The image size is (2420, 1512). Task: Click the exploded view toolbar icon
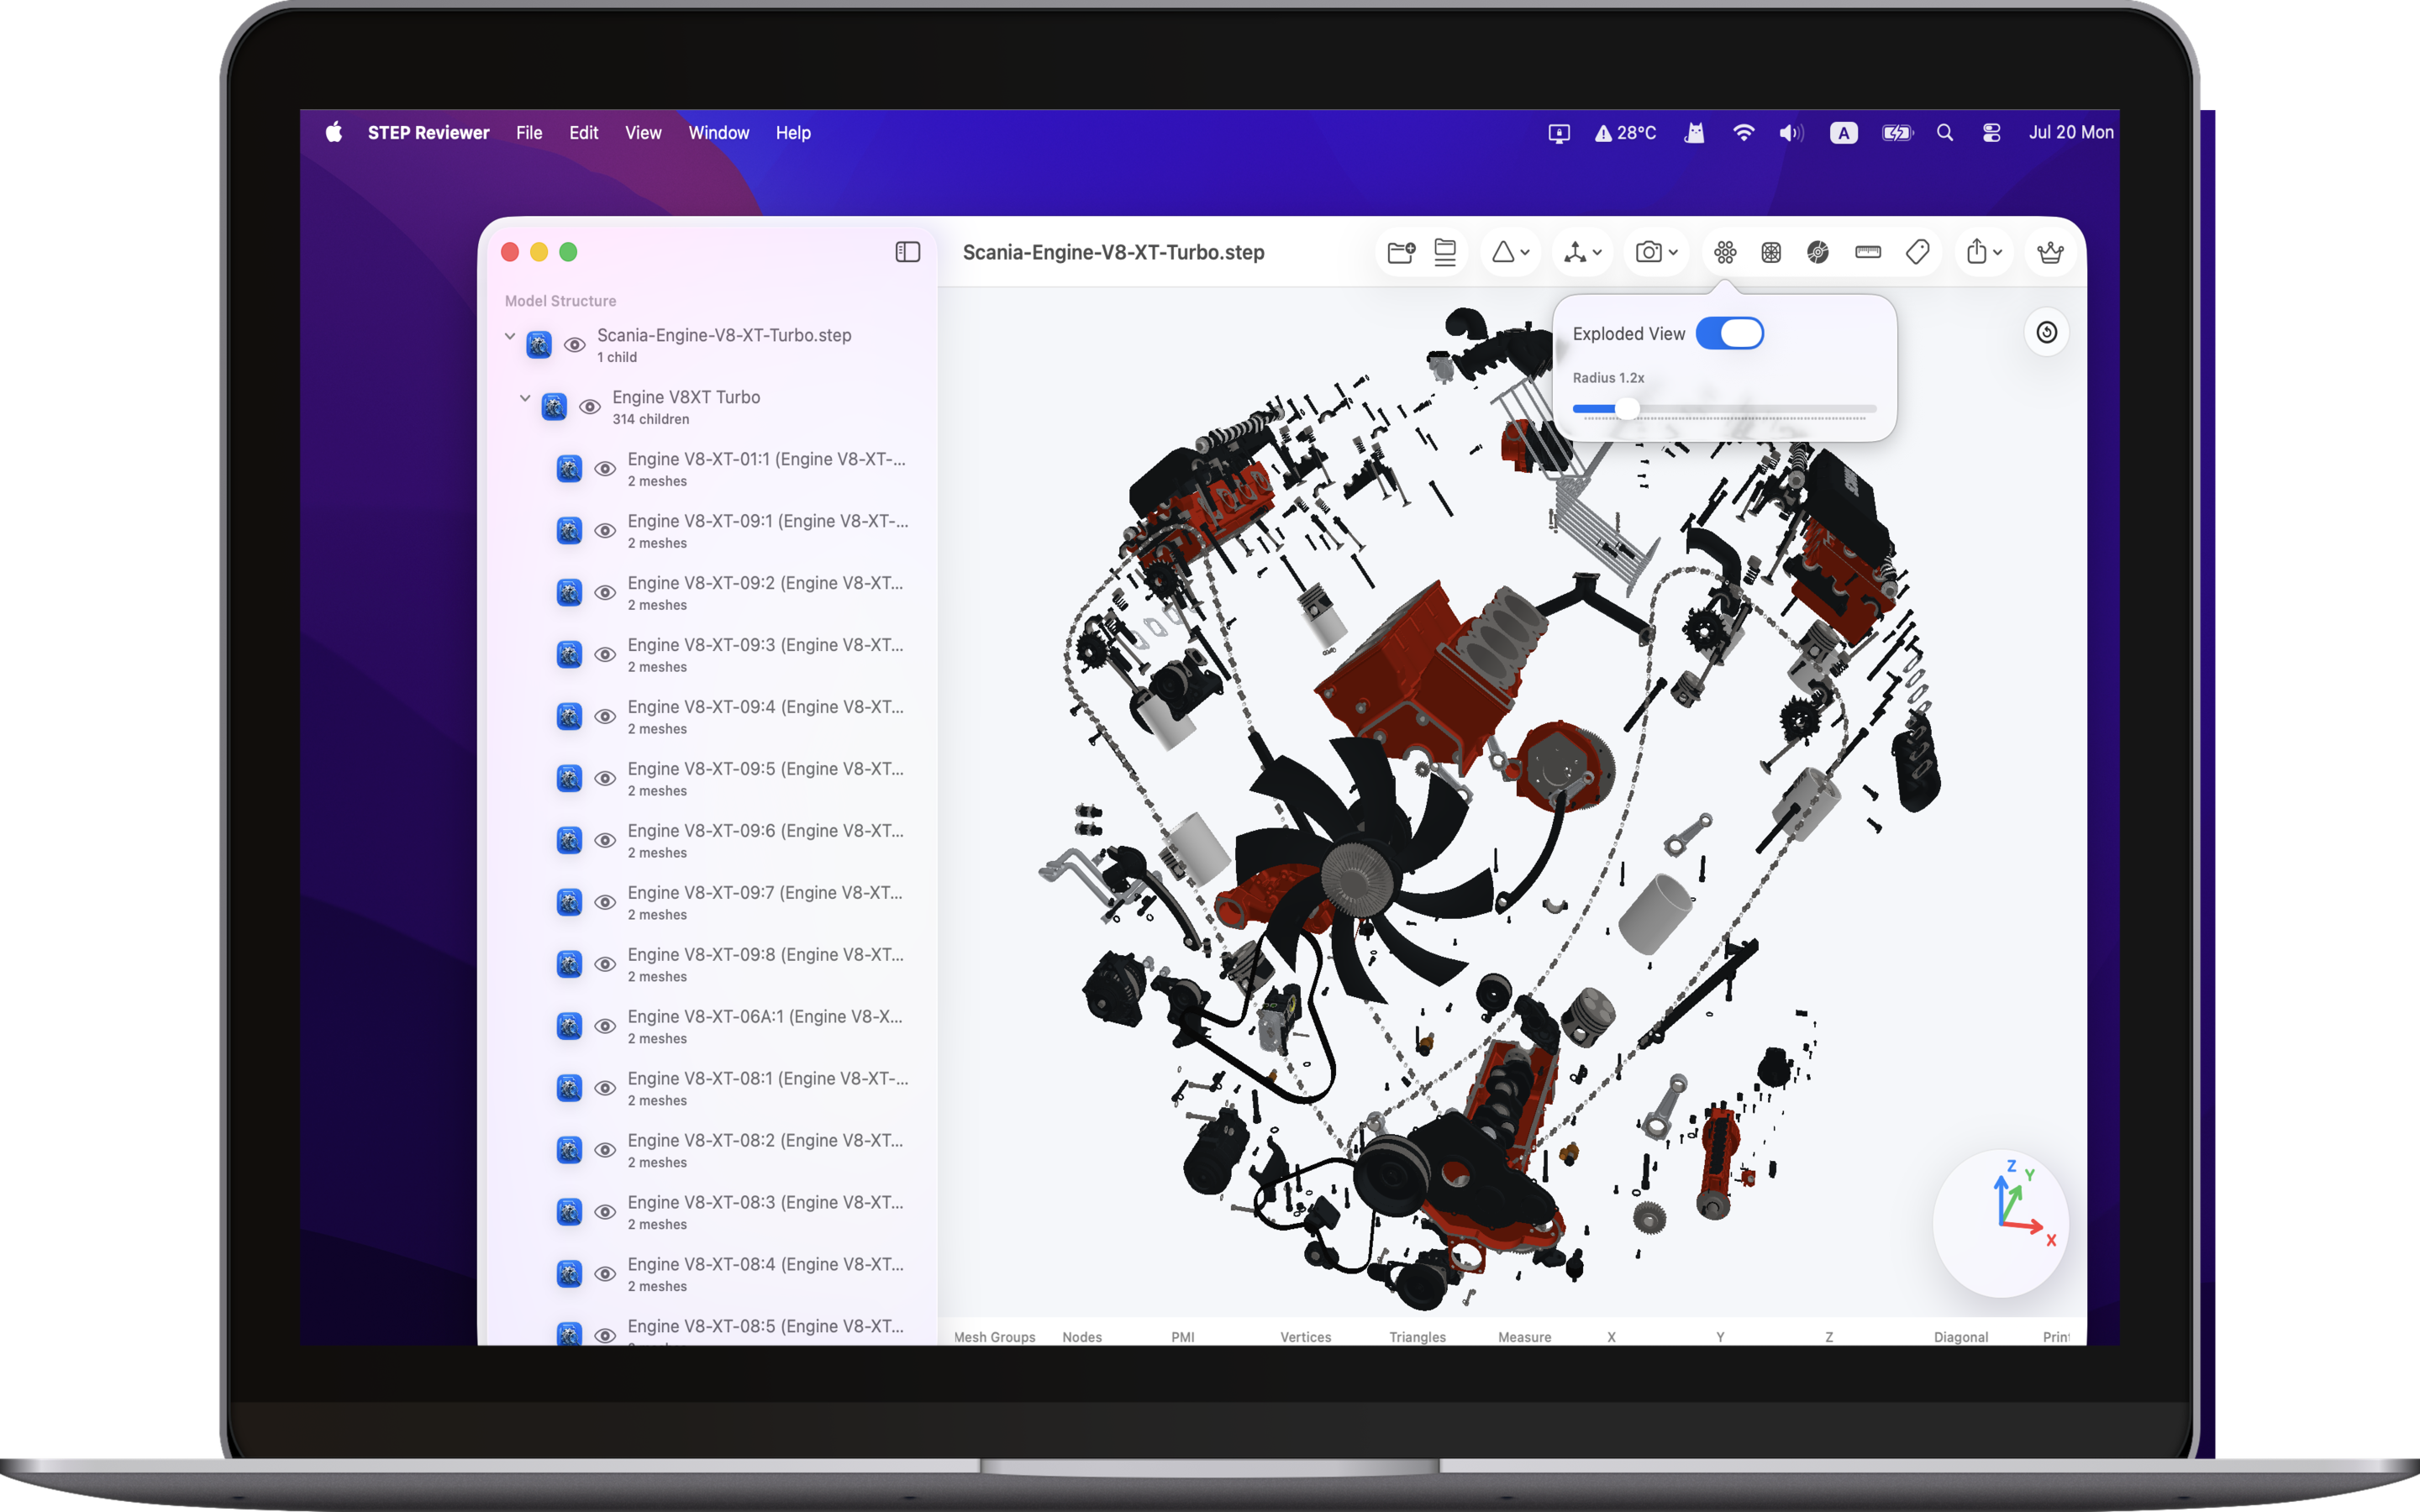tap(1725, 252)
